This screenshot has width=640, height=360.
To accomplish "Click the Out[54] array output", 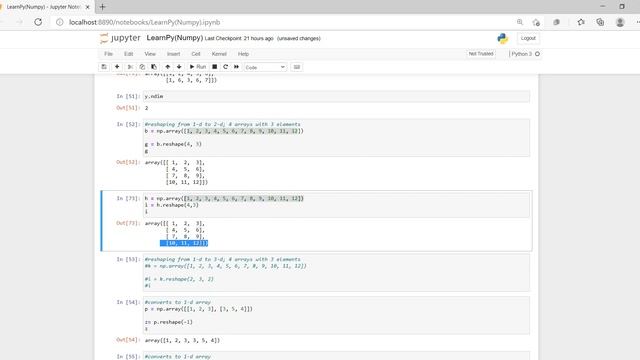I will pos(182,340).
